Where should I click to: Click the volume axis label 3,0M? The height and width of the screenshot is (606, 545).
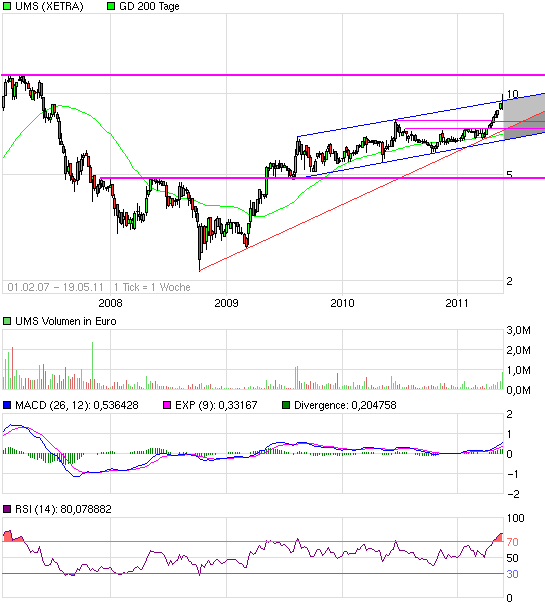519,330
